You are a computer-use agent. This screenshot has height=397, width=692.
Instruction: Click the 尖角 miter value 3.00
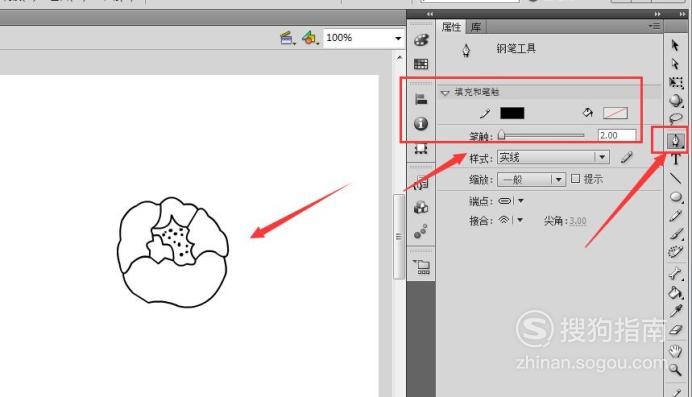578,221
